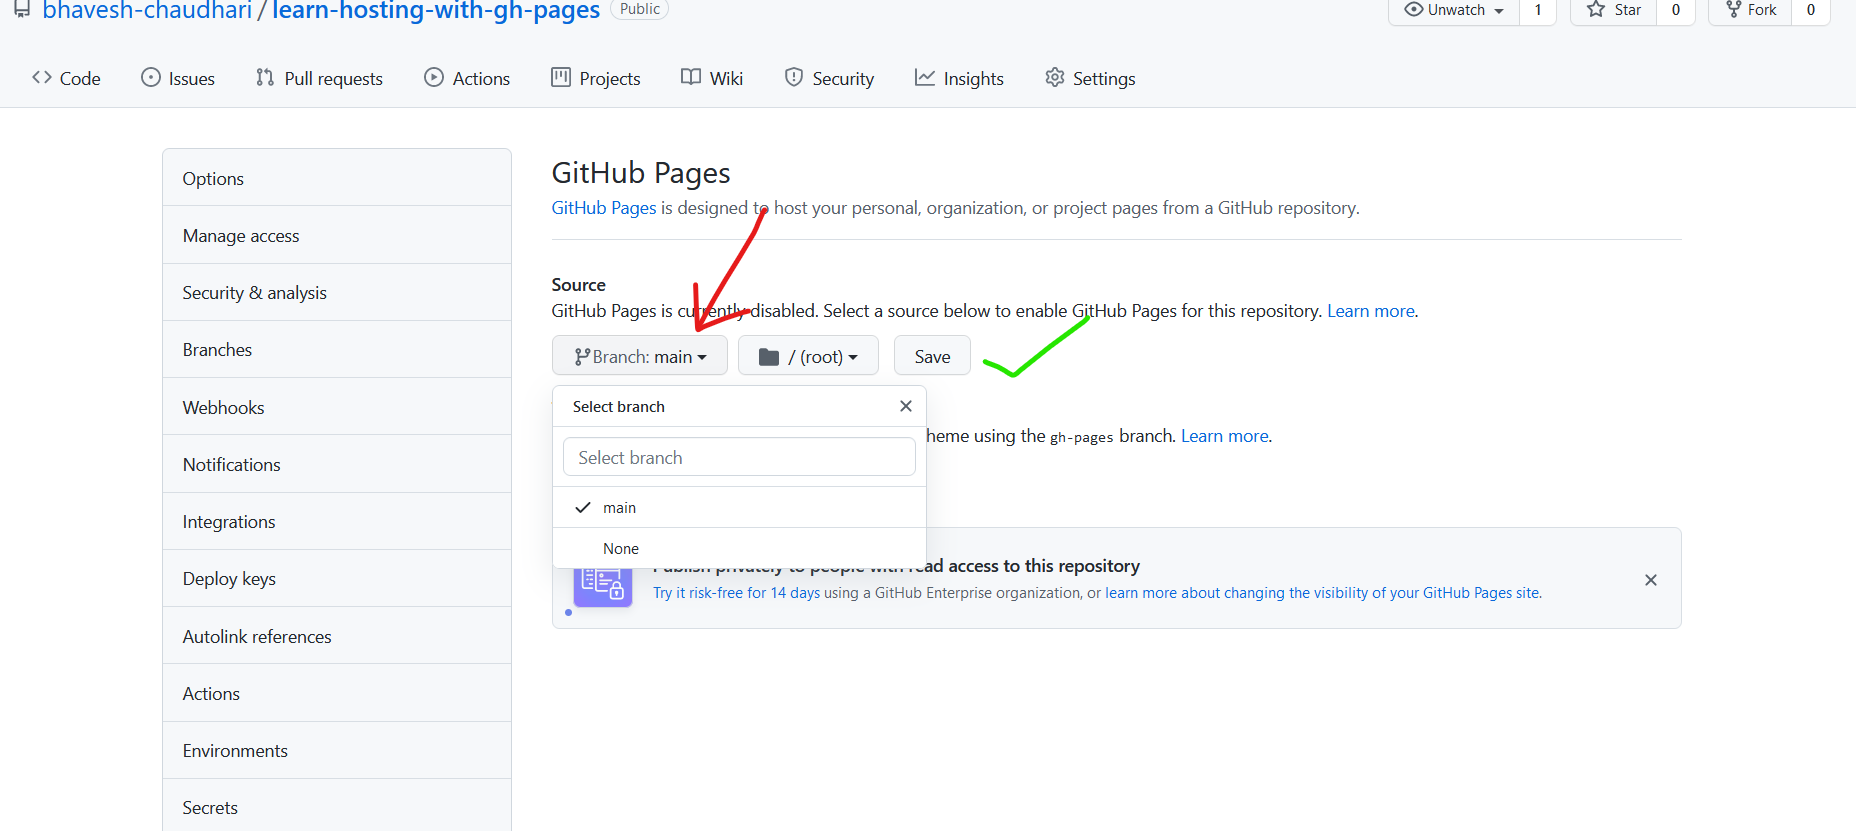Open Webhooks settings

tap(337, 407)
